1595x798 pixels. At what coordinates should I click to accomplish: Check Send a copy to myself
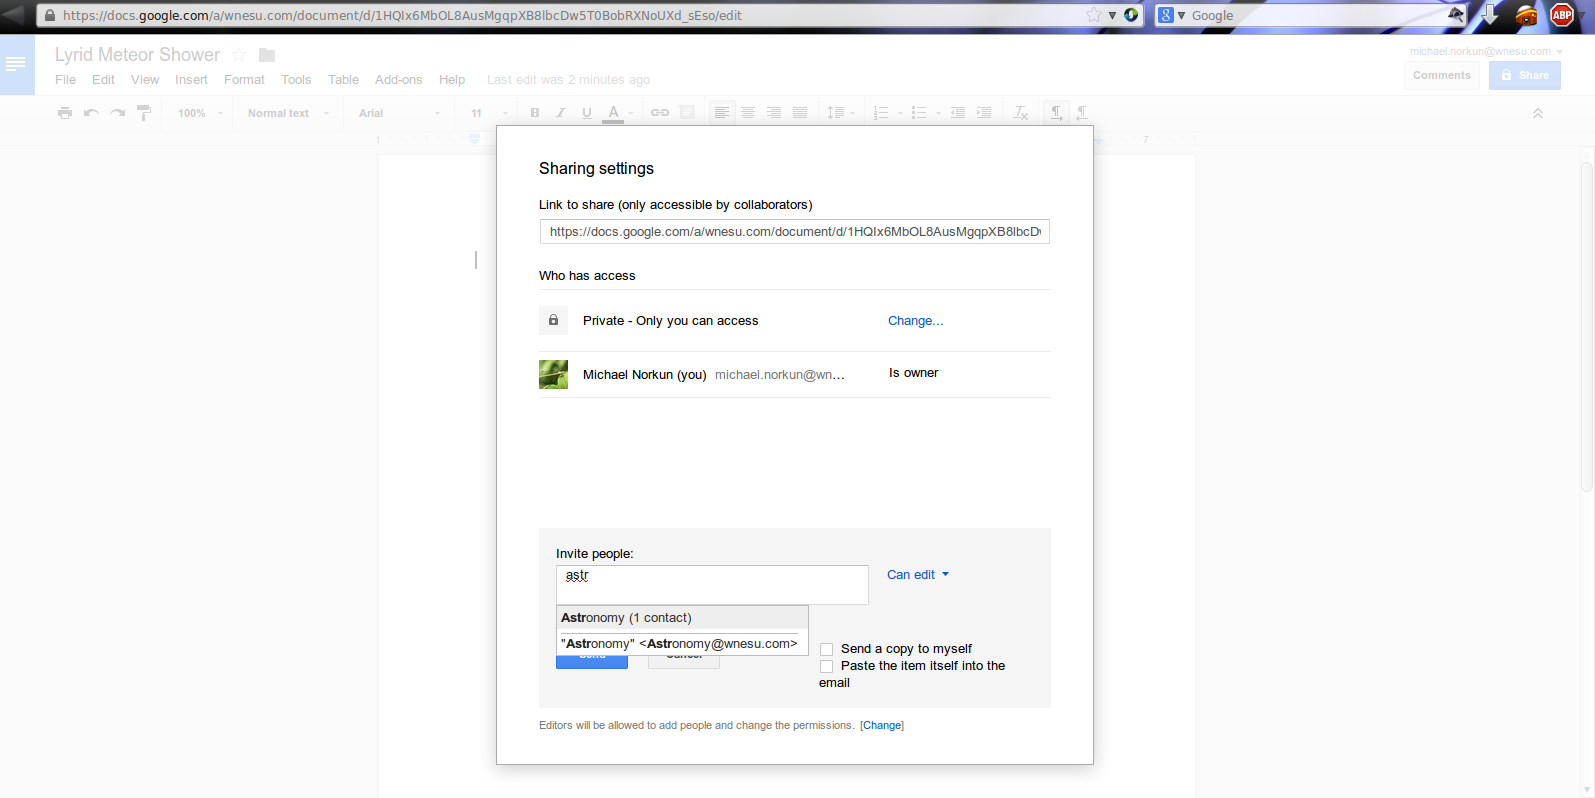click(x=827, y=649)
